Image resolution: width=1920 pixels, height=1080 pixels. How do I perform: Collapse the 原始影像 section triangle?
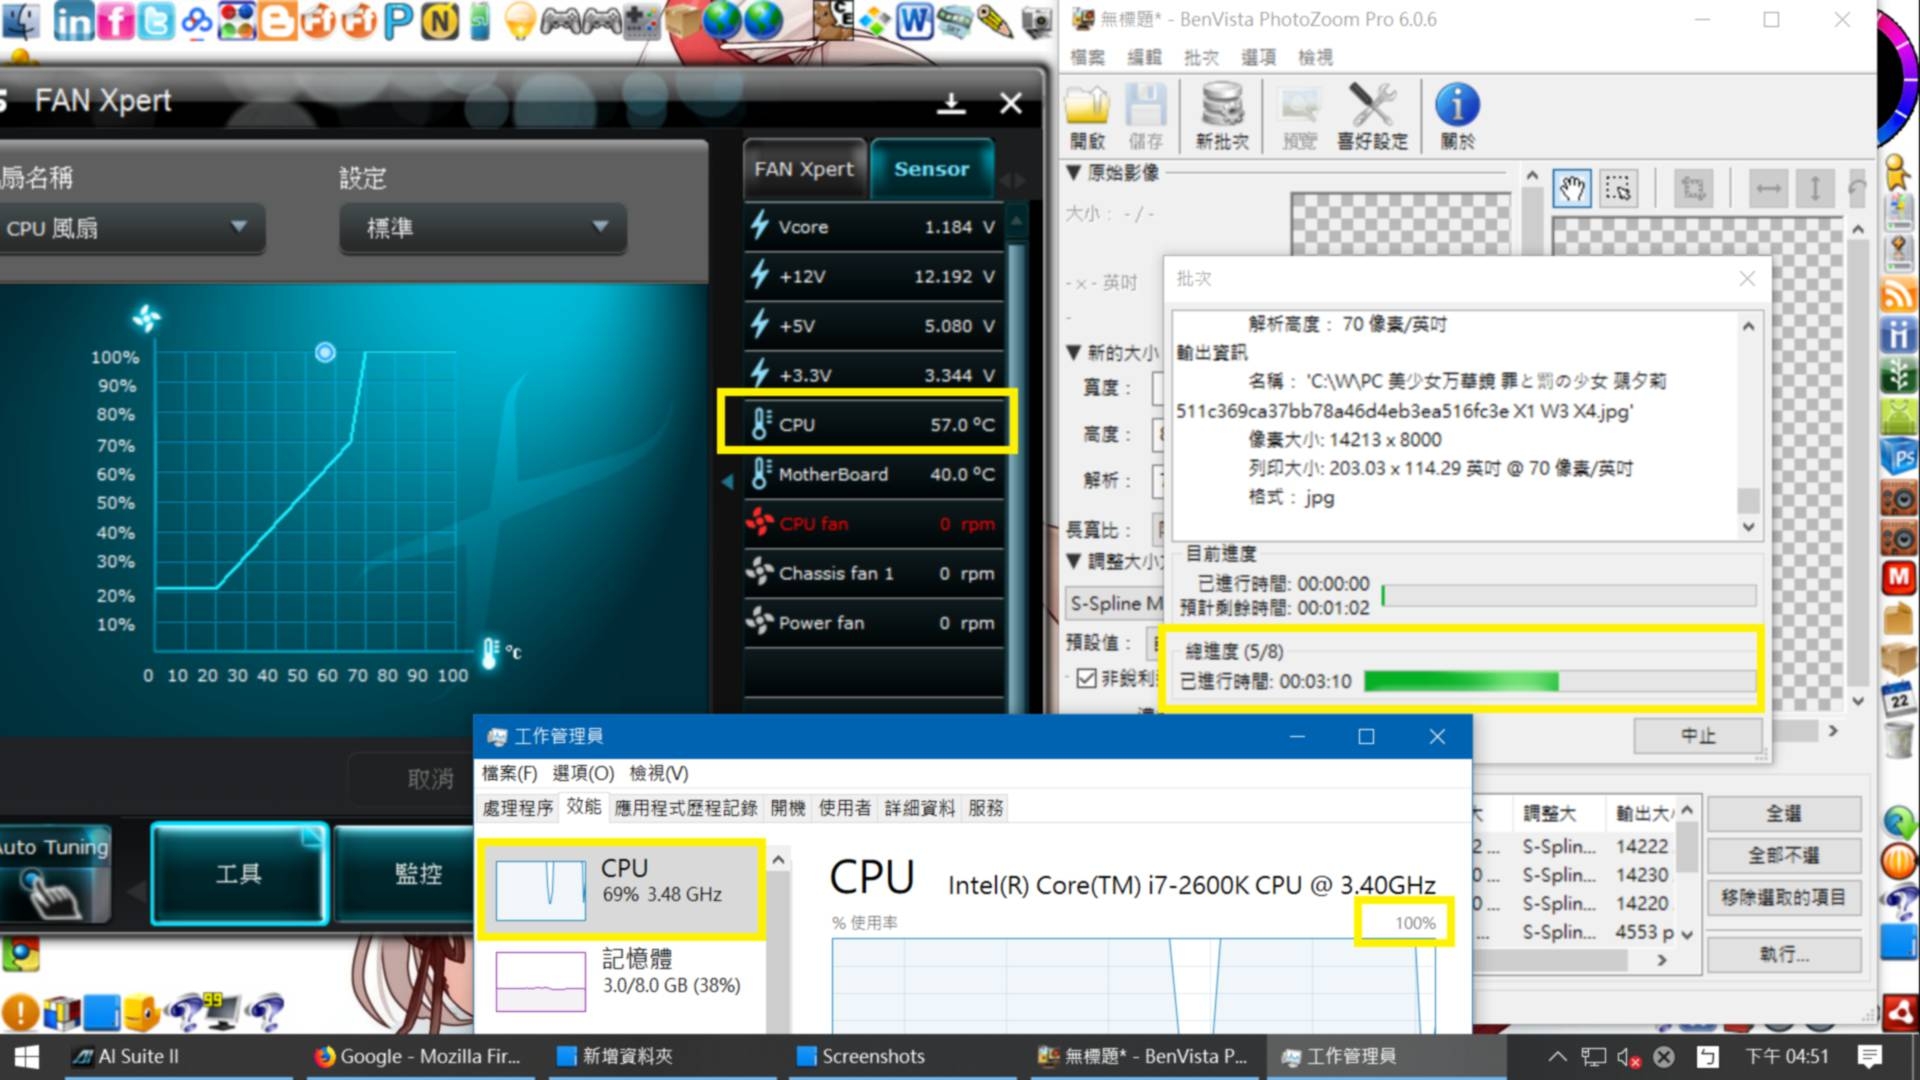(x=1074, y=173)
